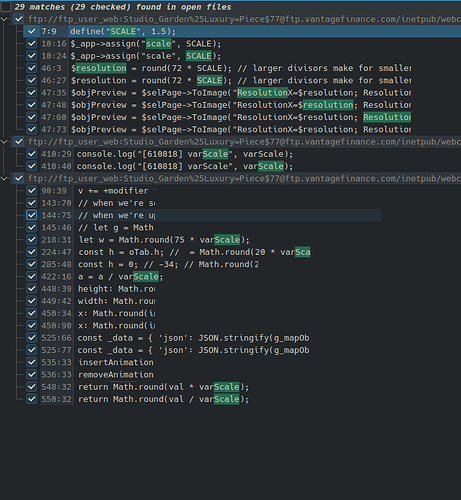Collapse the third ftp file results group
The height and width of the screenshot is (500, 461).
point(4,179)
